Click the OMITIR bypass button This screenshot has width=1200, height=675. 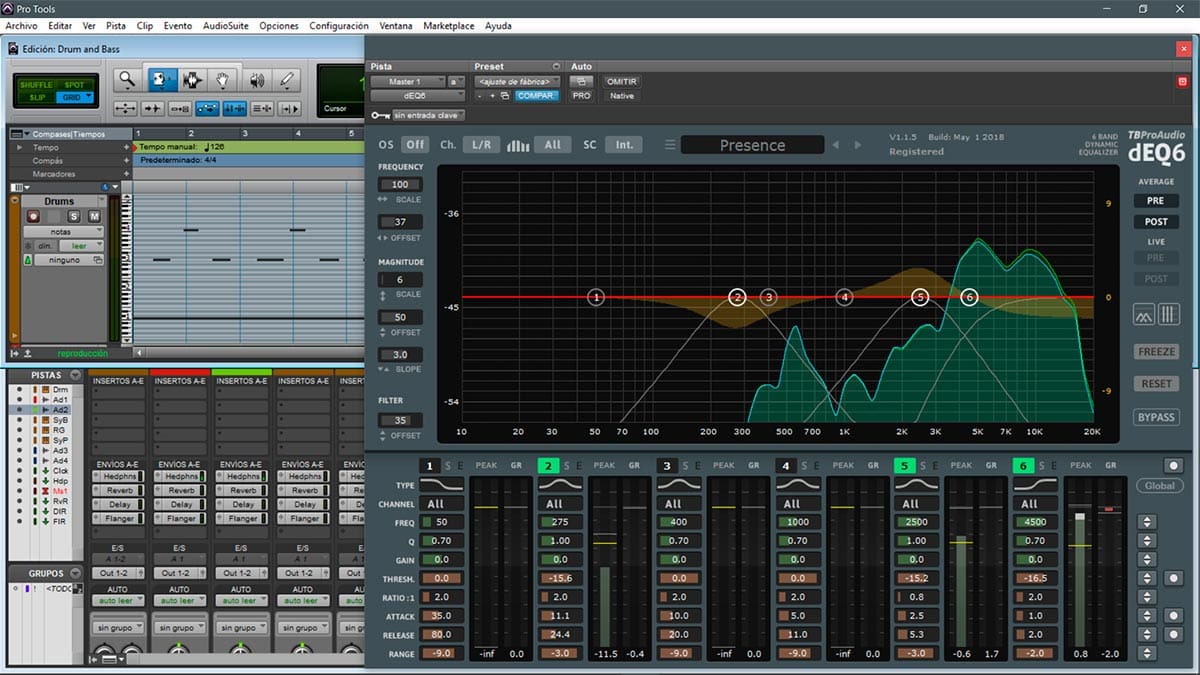621,82
